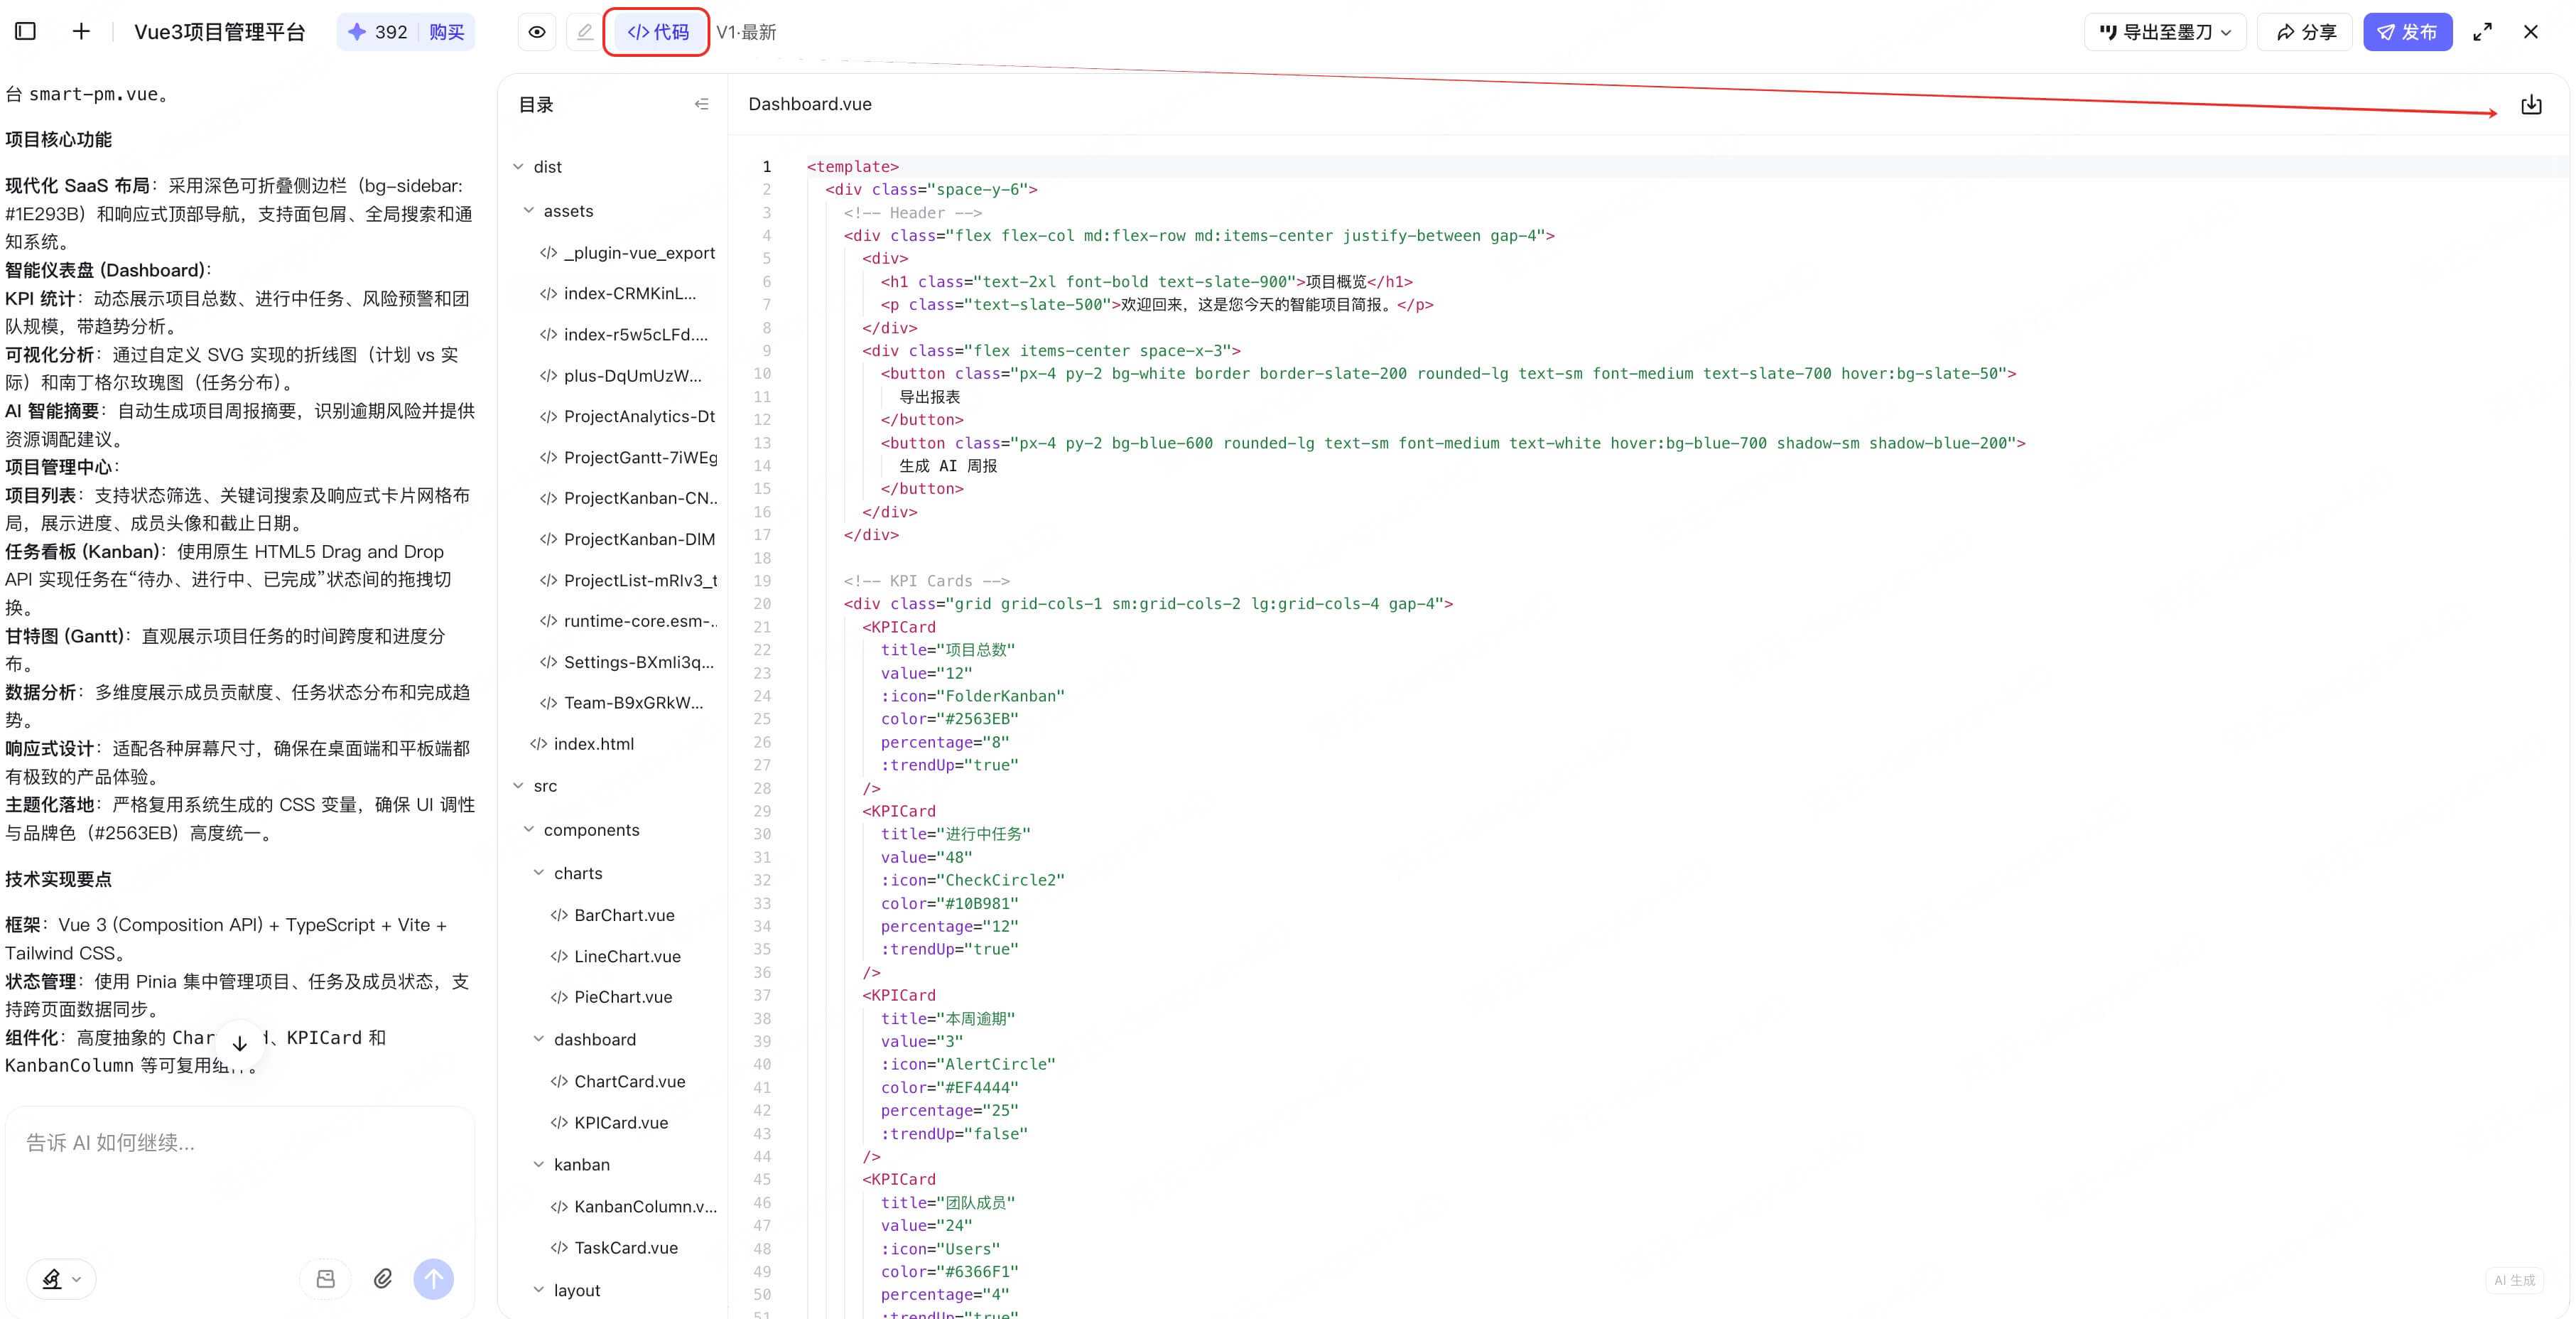The width and height of the screenshot is (2576, 1319).
Task: Click the 发布 publish button
Action: [x=2407, y=32]
